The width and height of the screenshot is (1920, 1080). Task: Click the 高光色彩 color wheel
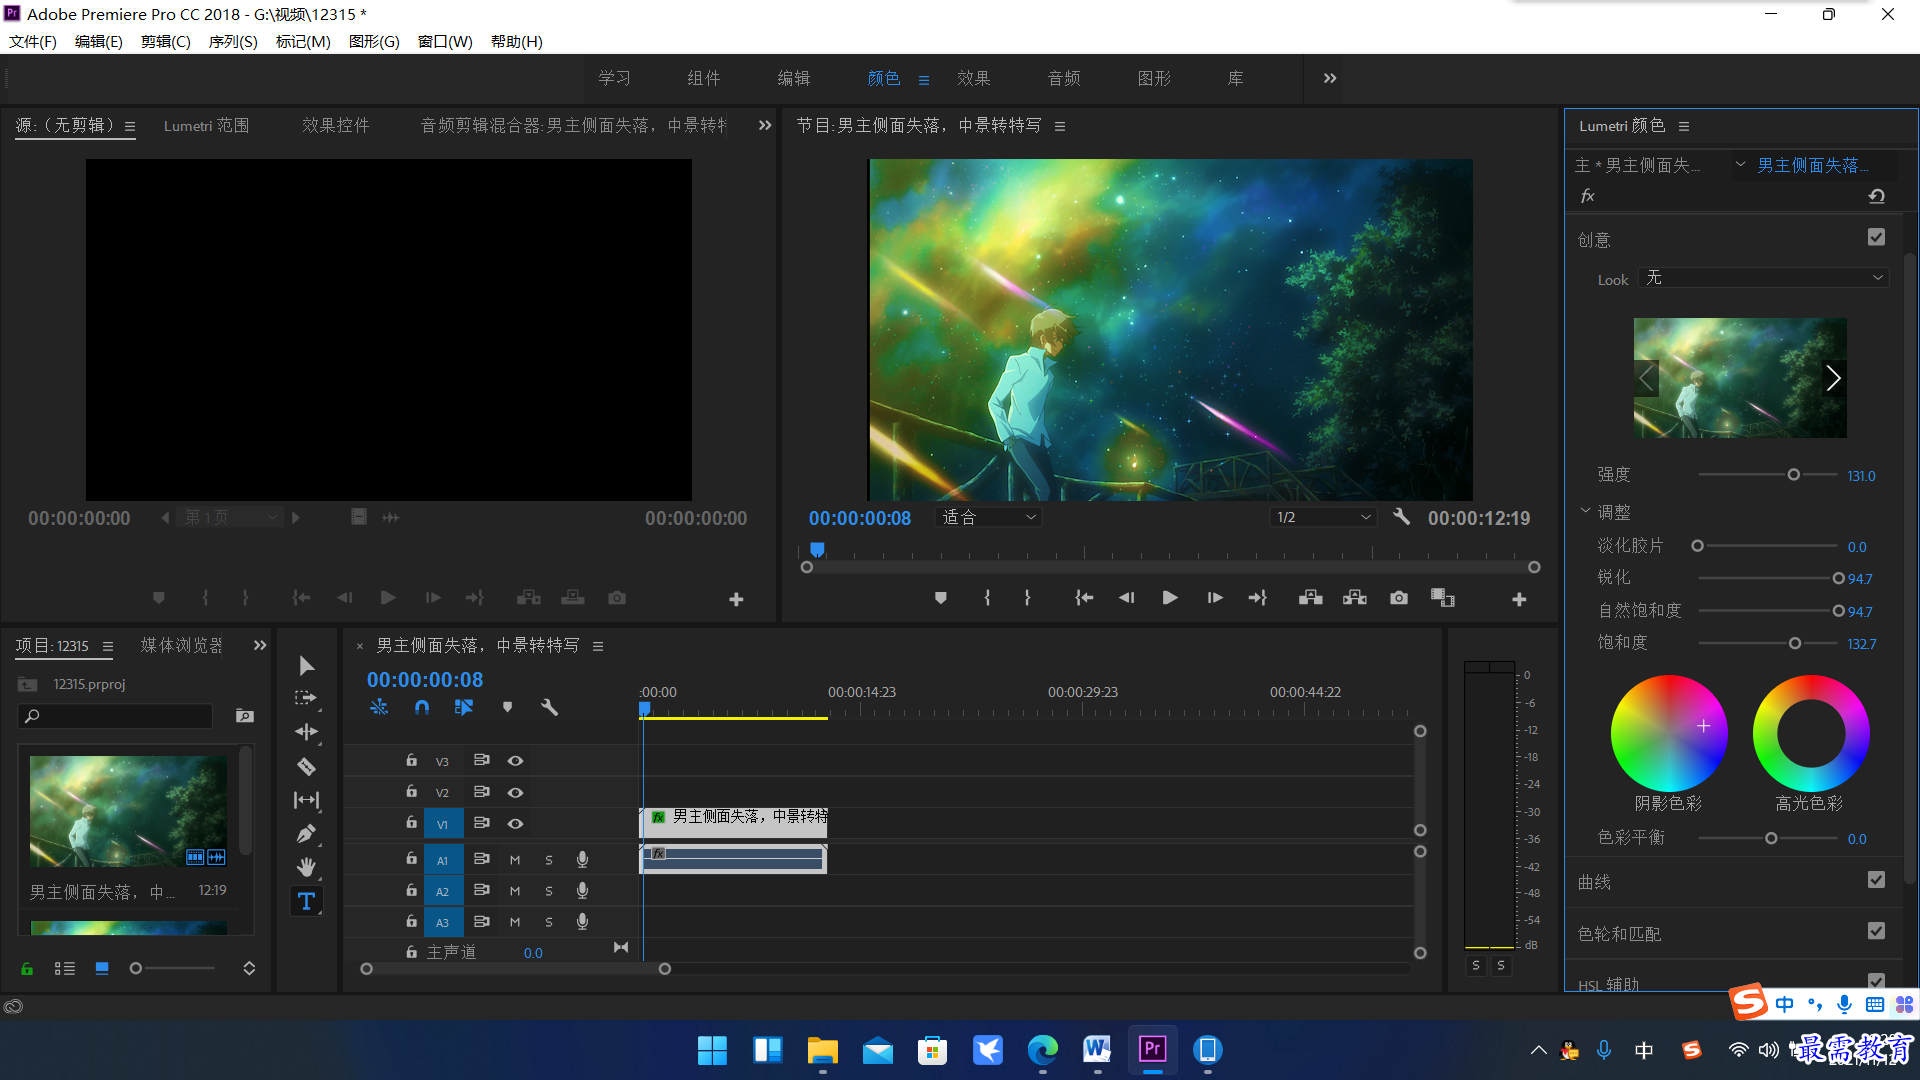click(x=1810, y=733)
